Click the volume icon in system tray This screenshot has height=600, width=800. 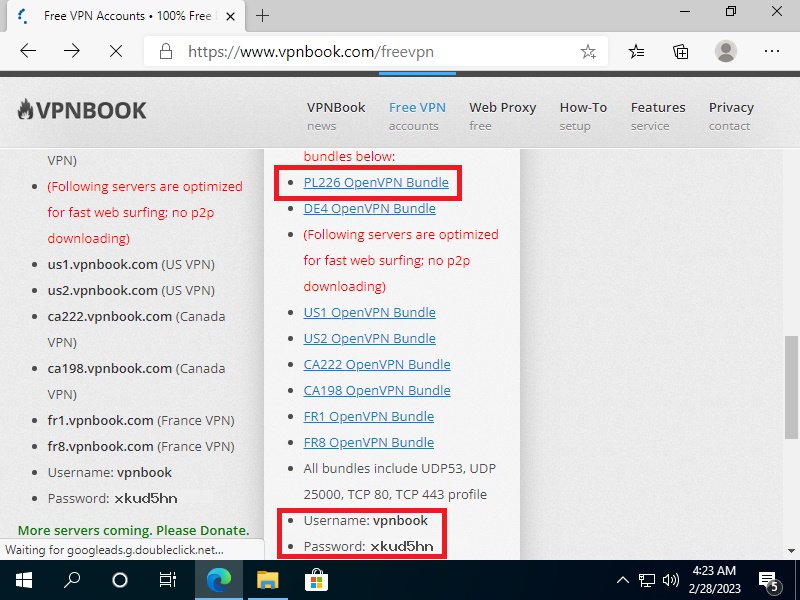click(x=670, y=579)
